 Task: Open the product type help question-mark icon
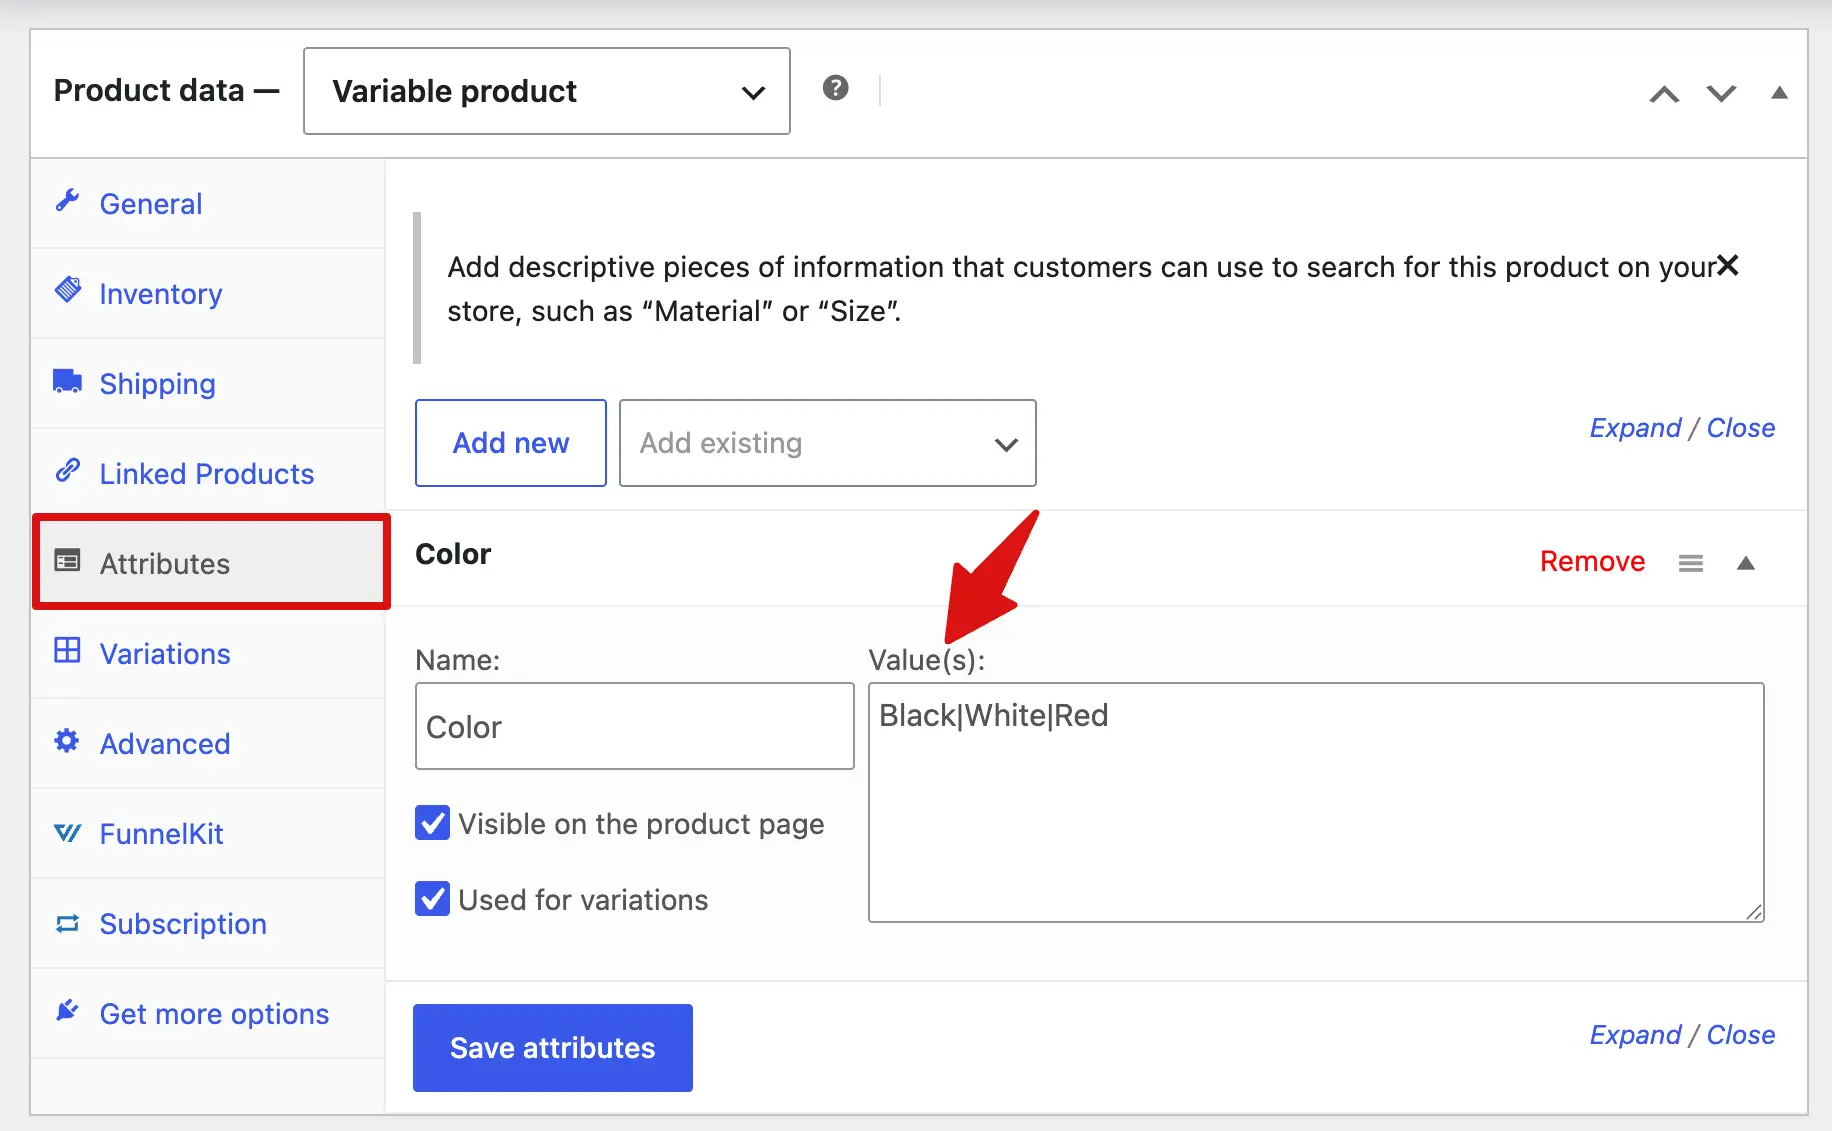836,88
